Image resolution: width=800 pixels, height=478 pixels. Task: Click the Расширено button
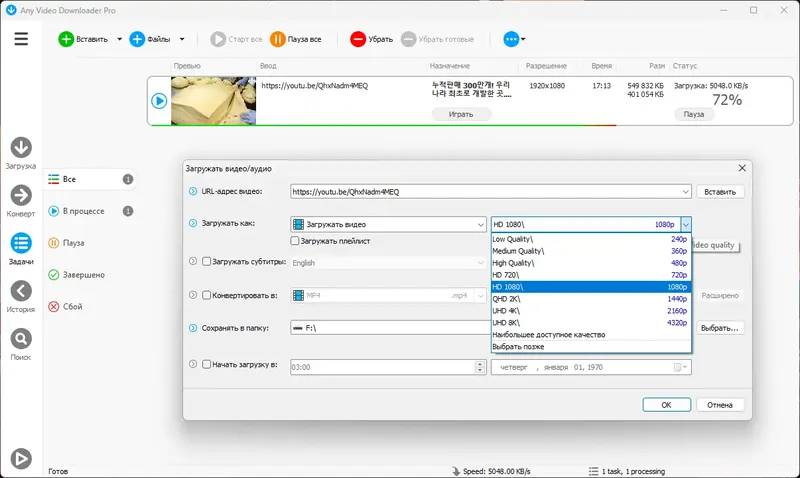click(x=720, y=295)
